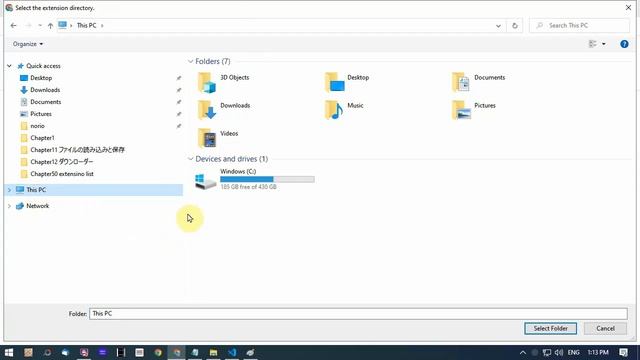Click the Select Folder button
640x360 pixels.
coord(550,329)
